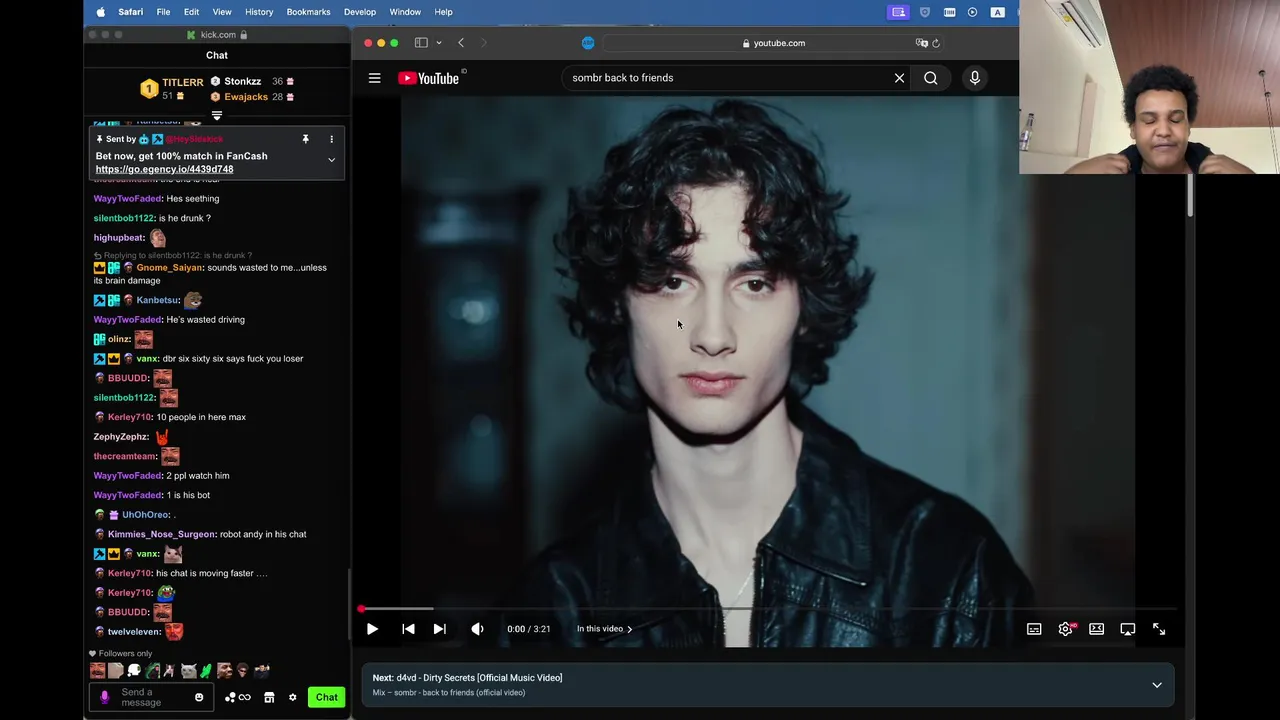Screen dimensions: 1280x720
Task: Open the Edit menu
Action: point(191,12)
